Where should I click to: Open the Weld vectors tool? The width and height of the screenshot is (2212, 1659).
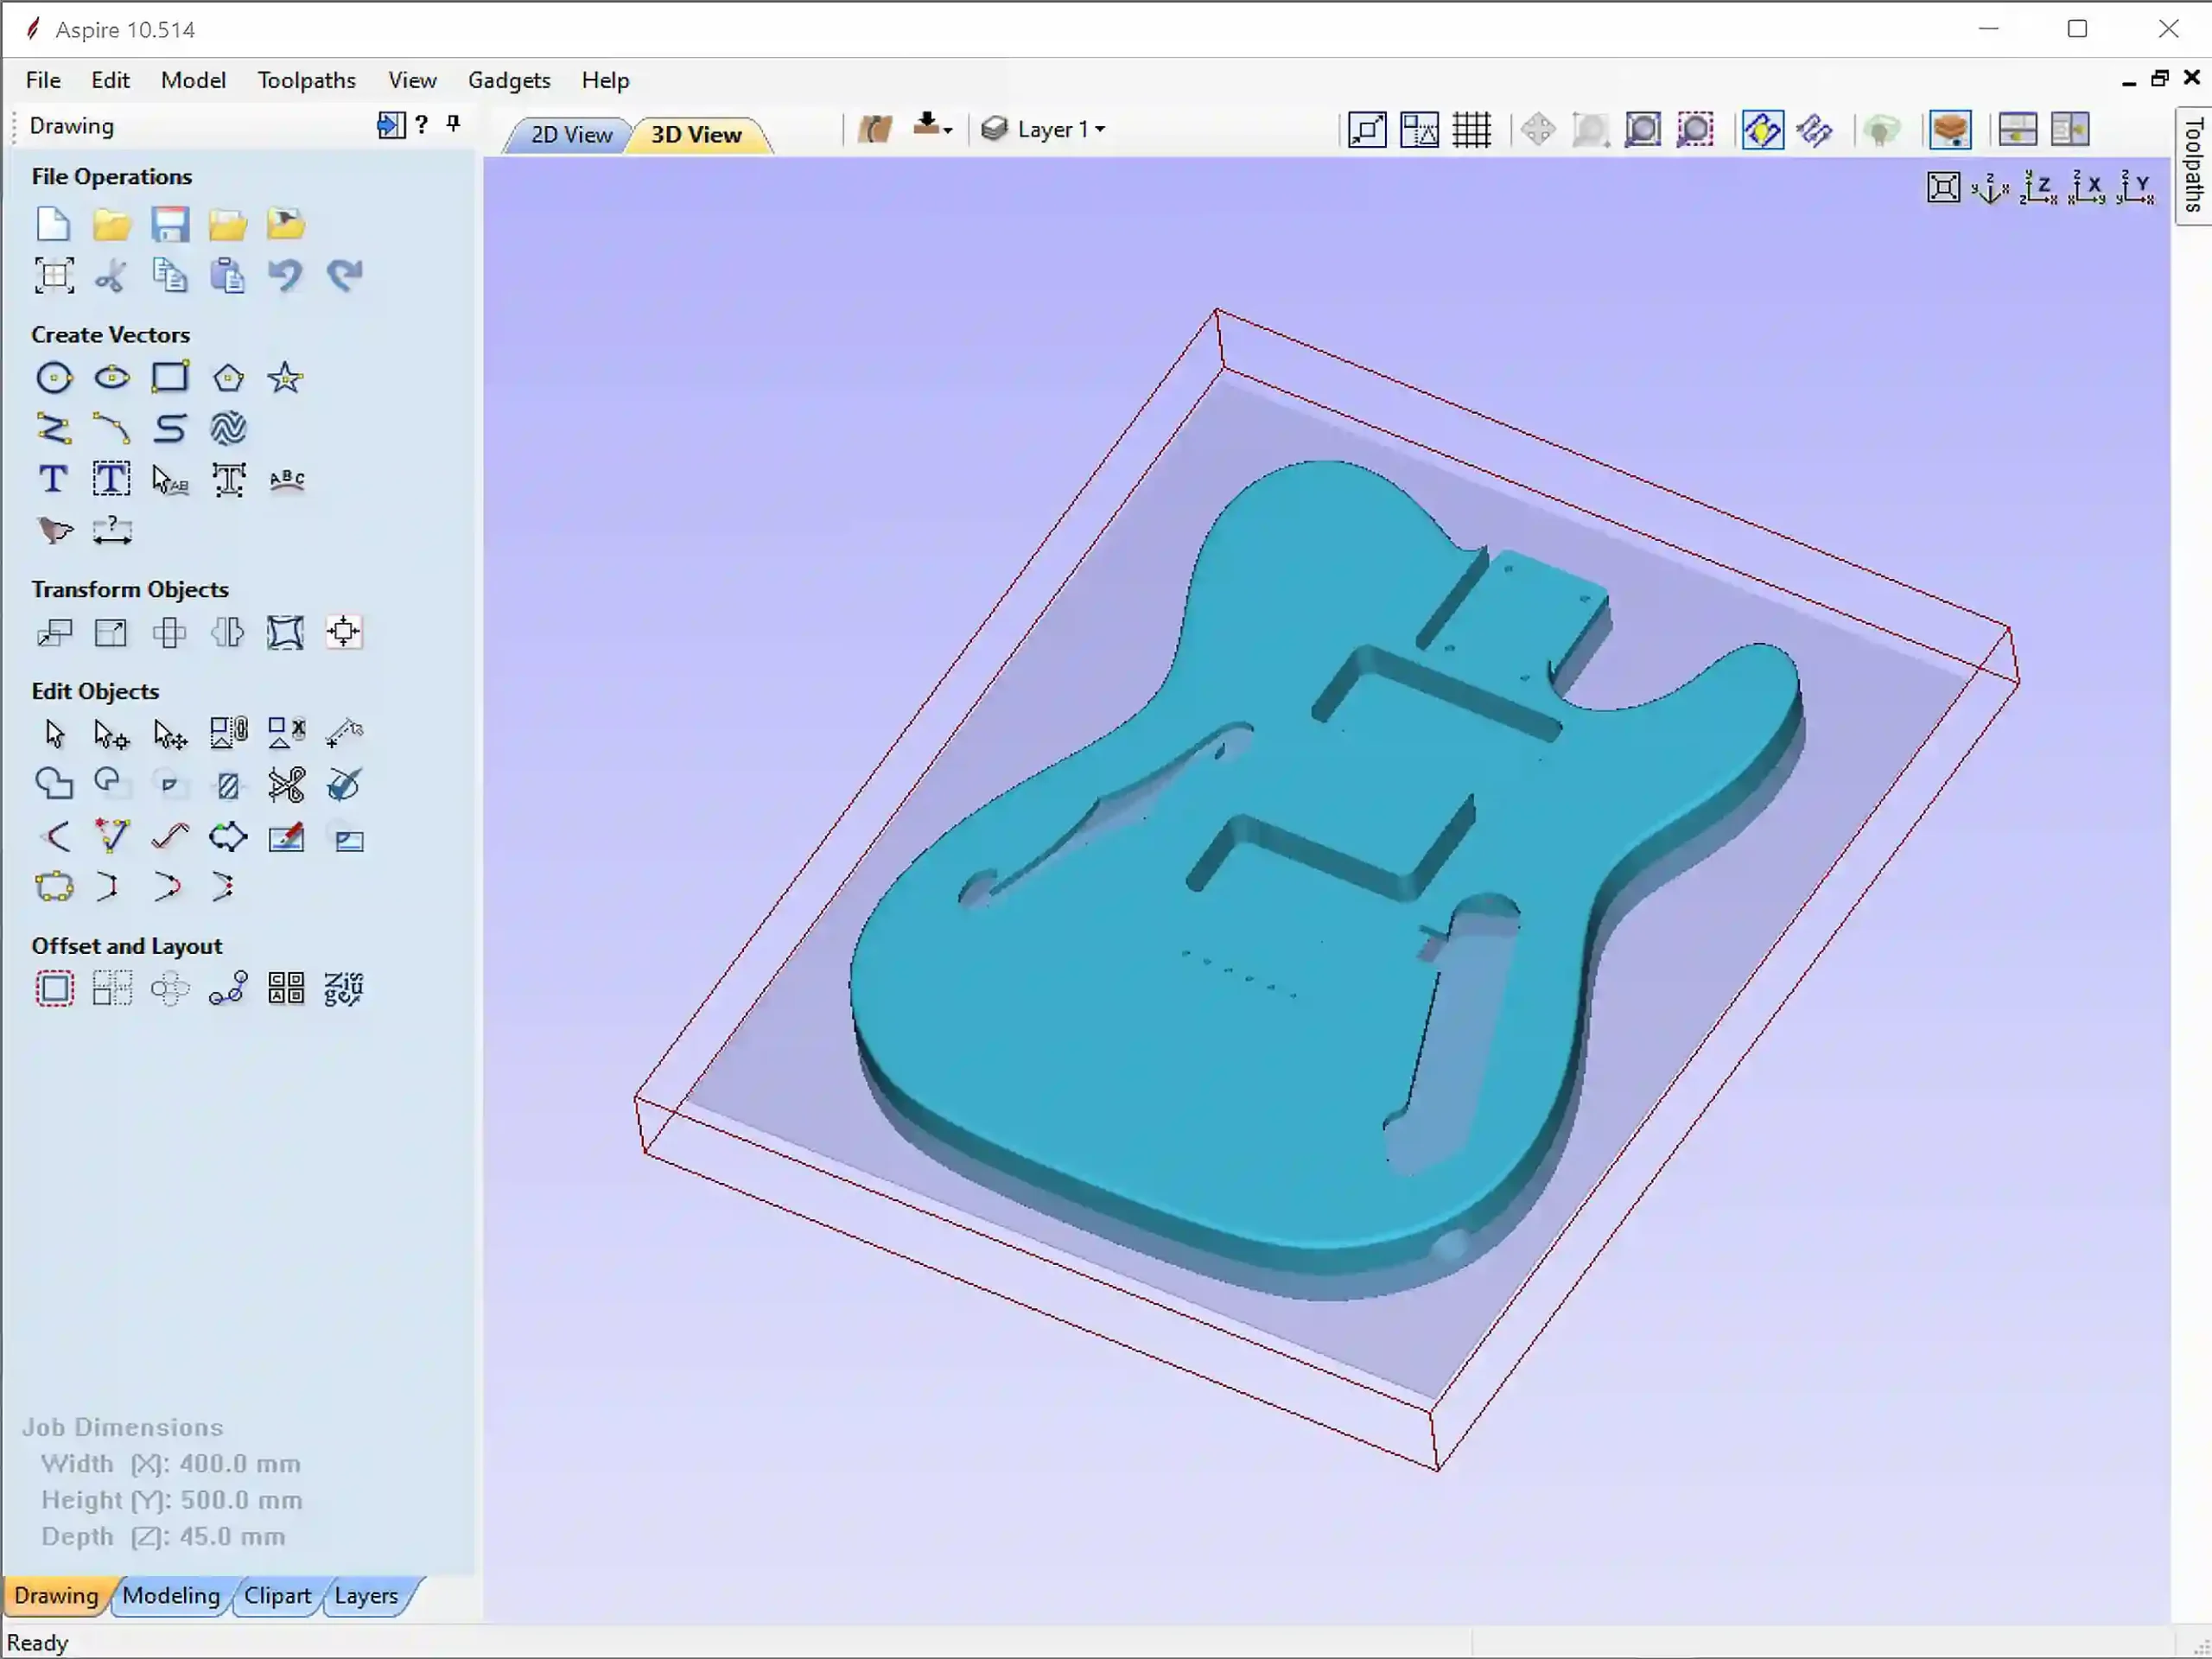coord(54,785)
